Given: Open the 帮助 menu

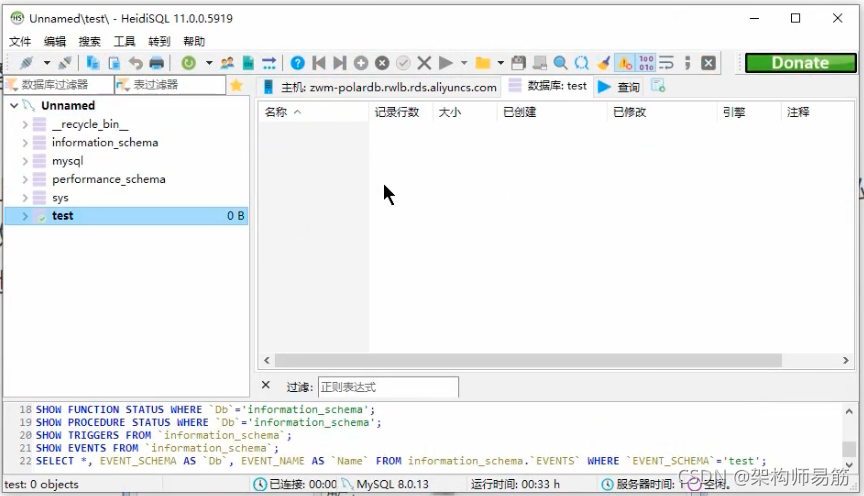Looking at the screenshot, I should [x=194, y=41].
